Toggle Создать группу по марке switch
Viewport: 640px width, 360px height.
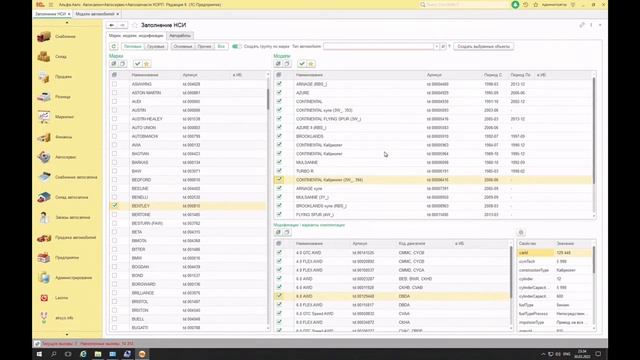236,47
